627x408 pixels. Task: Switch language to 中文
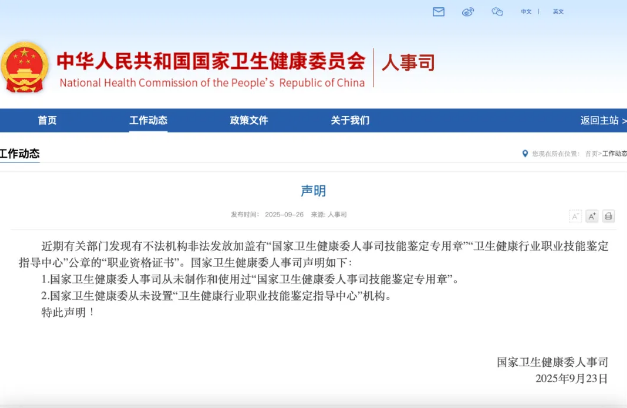point(526,12)
